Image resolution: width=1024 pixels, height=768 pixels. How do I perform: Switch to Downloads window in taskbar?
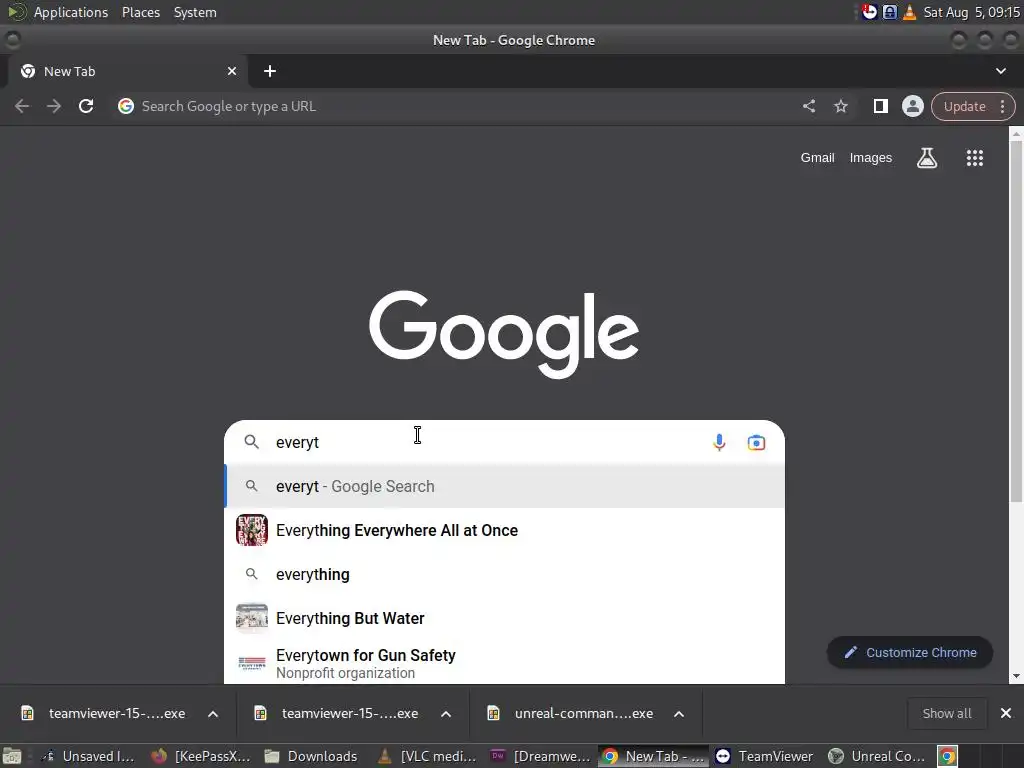click(x=312, y=756)
